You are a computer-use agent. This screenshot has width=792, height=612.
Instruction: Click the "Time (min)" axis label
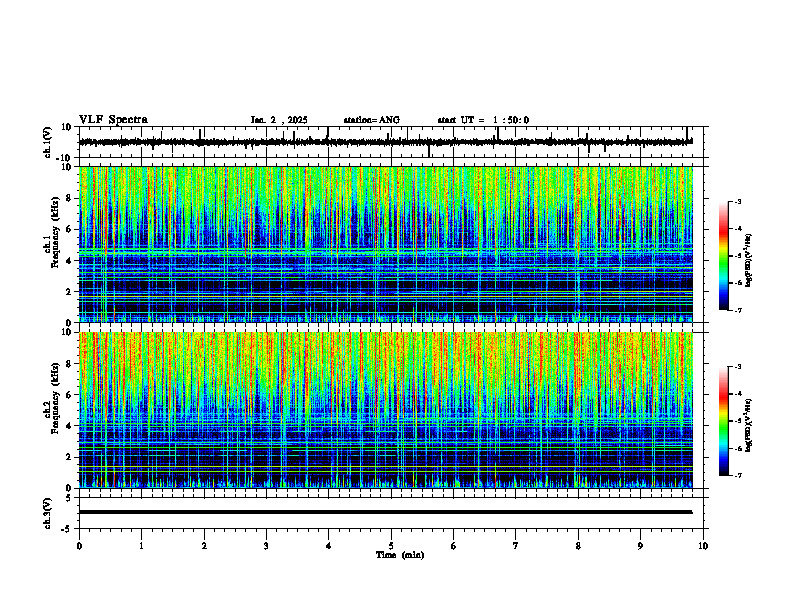click(x=400, y=555)
